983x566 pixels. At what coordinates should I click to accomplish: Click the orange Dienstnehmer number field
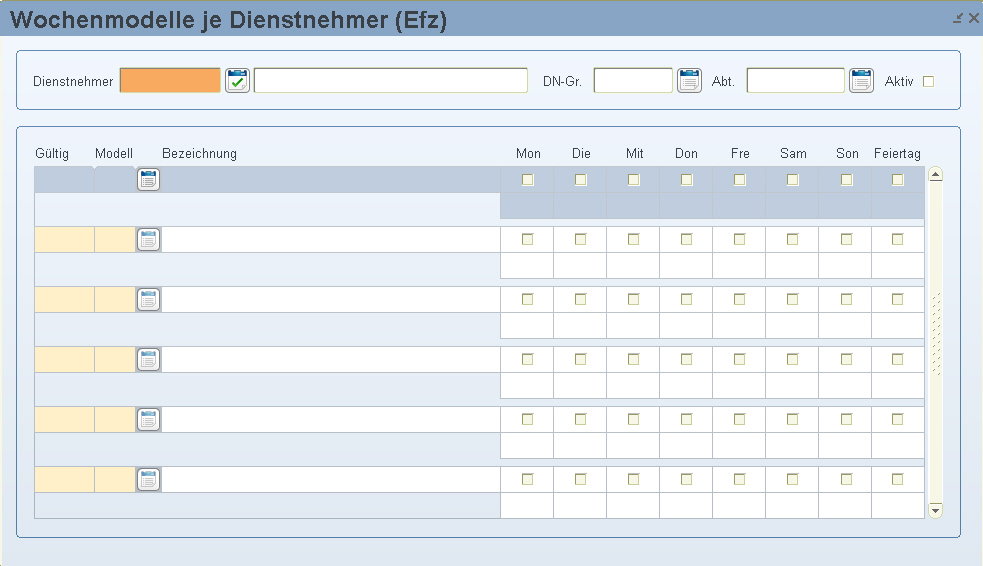[170, 81]
